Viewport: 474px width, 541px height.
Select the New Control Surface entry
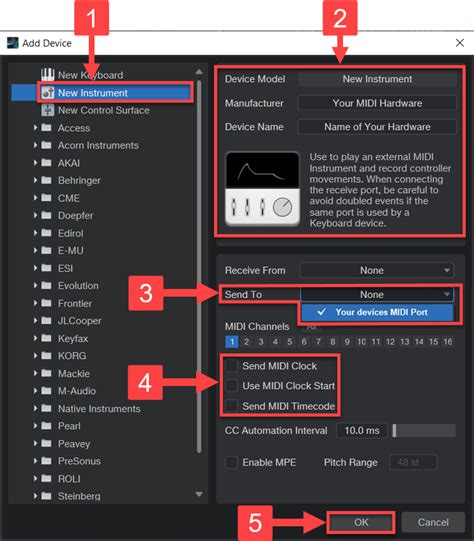click(101, 110)
